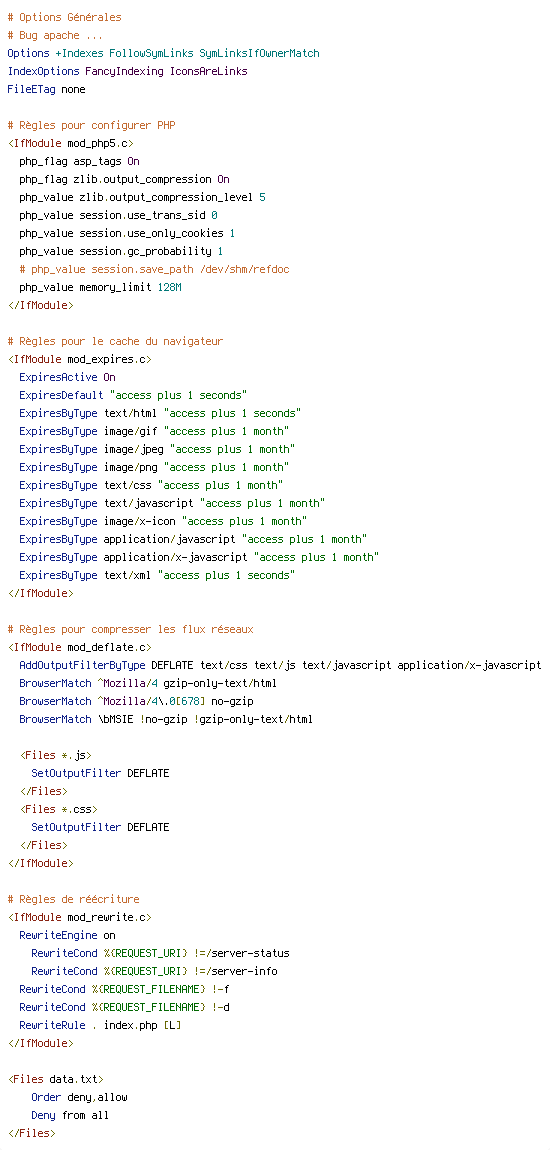Click the 'Options Générales' comment line
The width and height of the screenshot is (550, 1150).
coord(65,18)
